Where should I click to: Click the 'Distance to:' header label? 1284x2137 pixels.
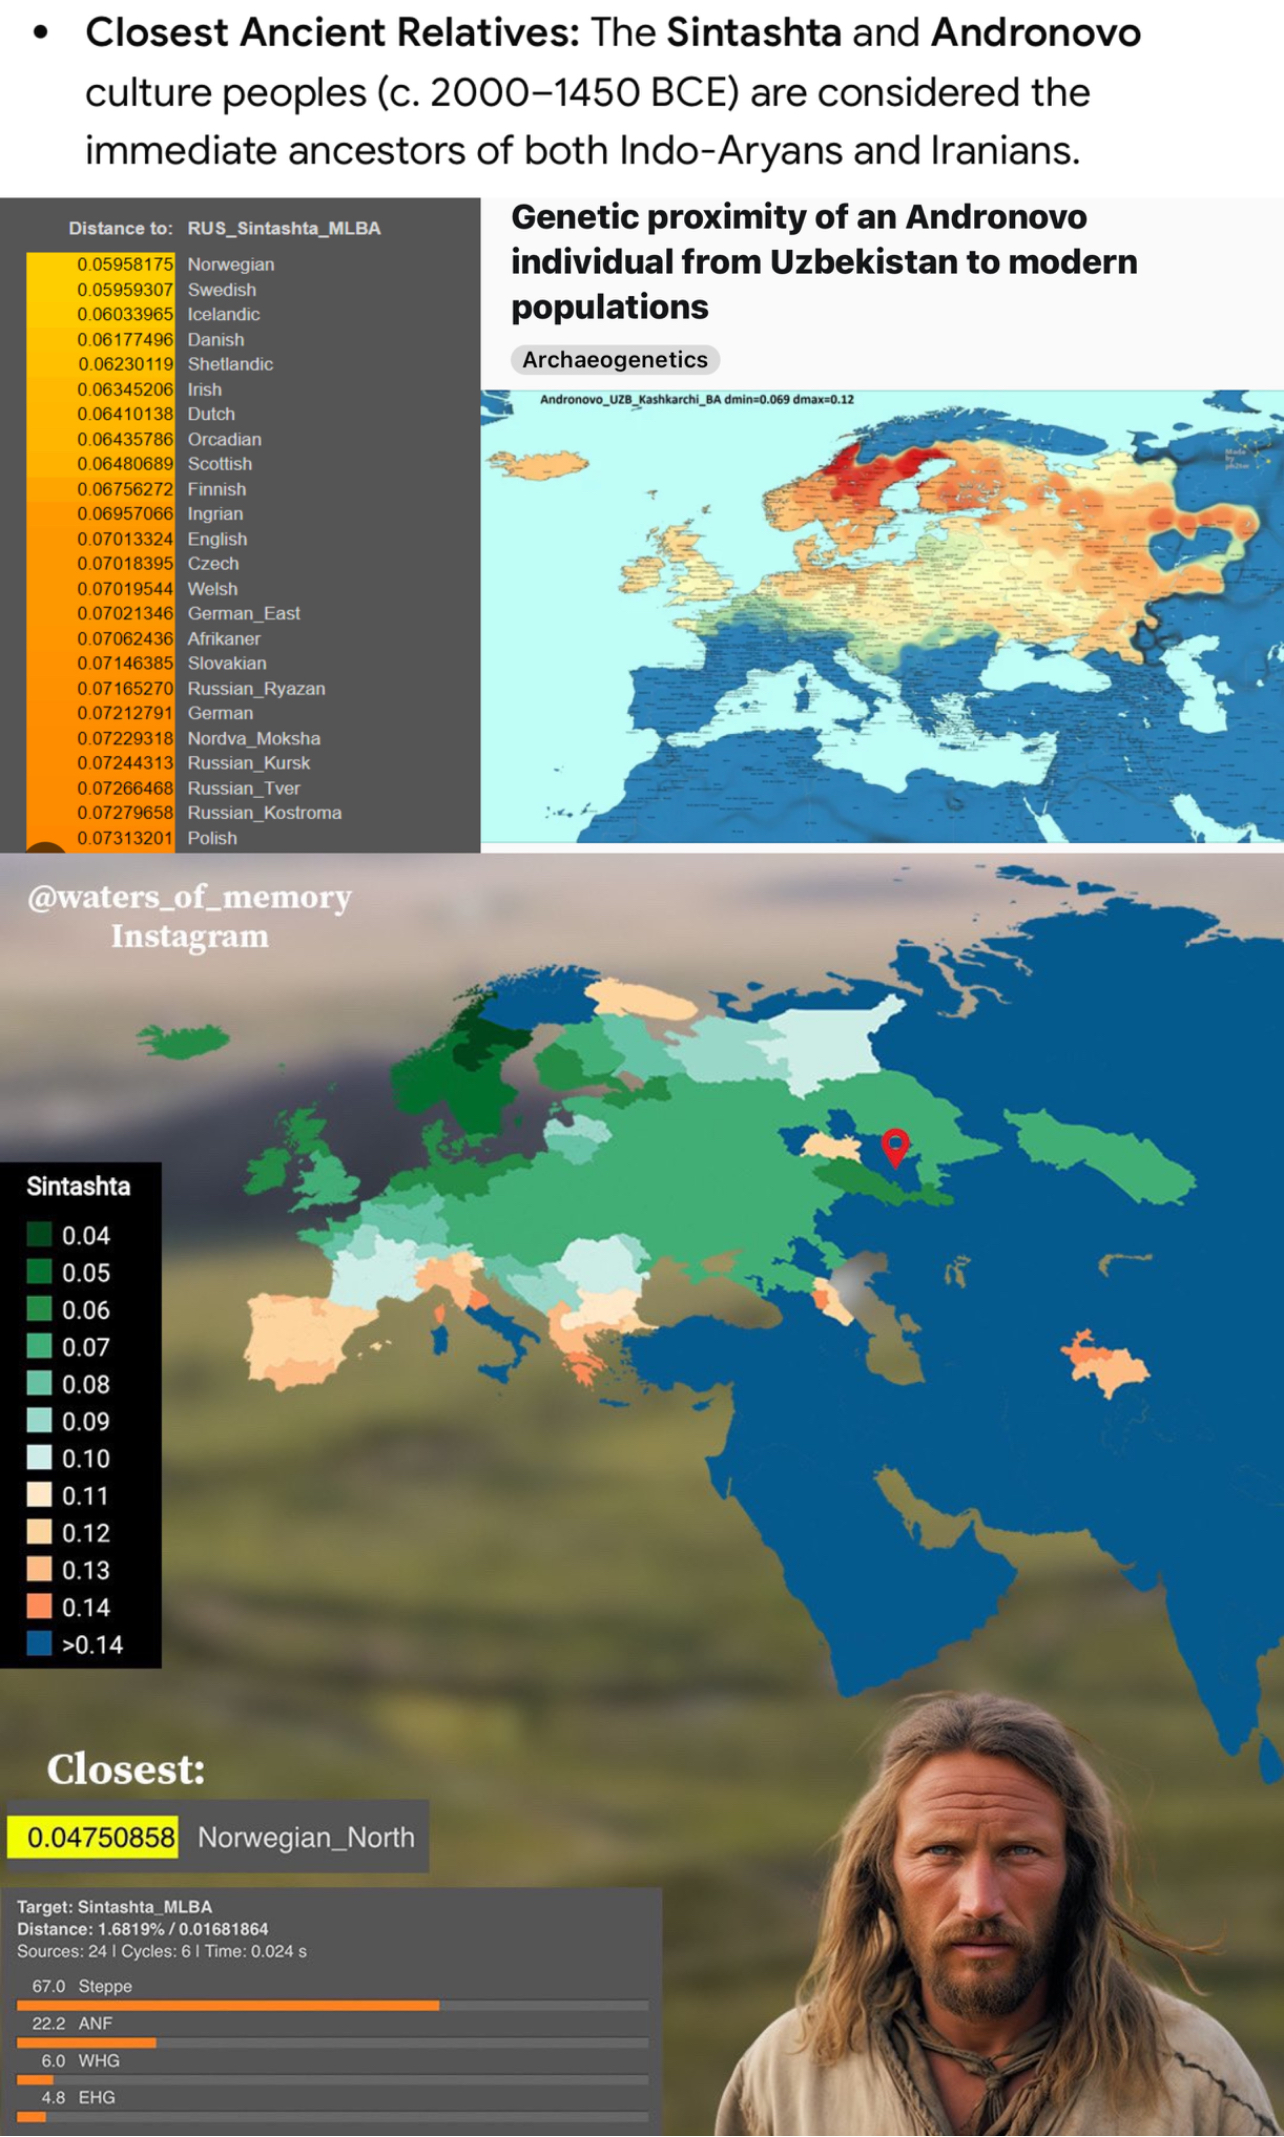click(120, 228)
